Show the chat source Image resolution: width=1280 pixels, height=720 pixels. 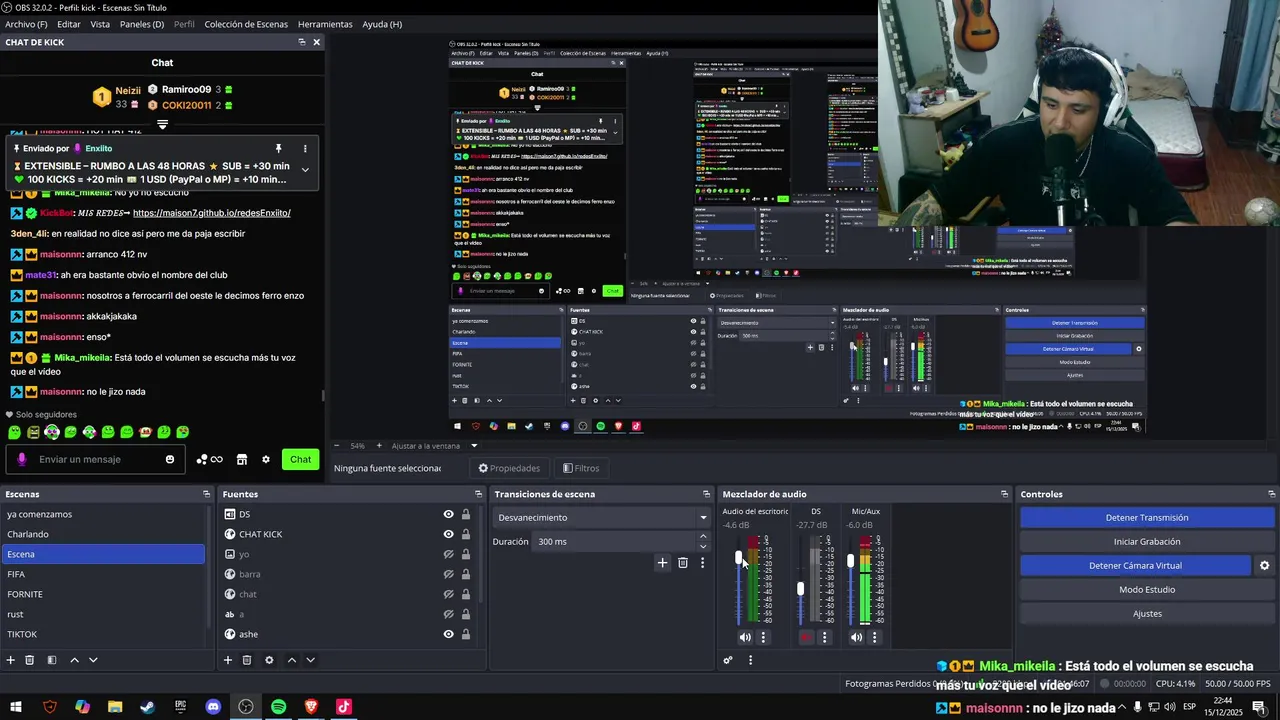[449, 594]
